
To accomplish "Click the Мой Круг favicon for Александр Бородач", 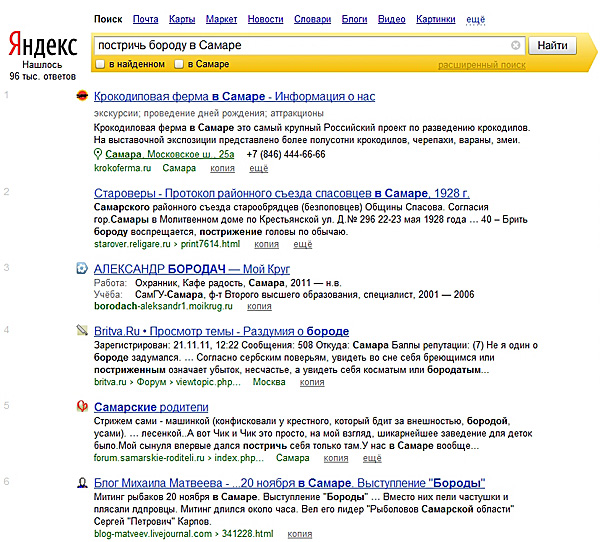I will [83, 269].
